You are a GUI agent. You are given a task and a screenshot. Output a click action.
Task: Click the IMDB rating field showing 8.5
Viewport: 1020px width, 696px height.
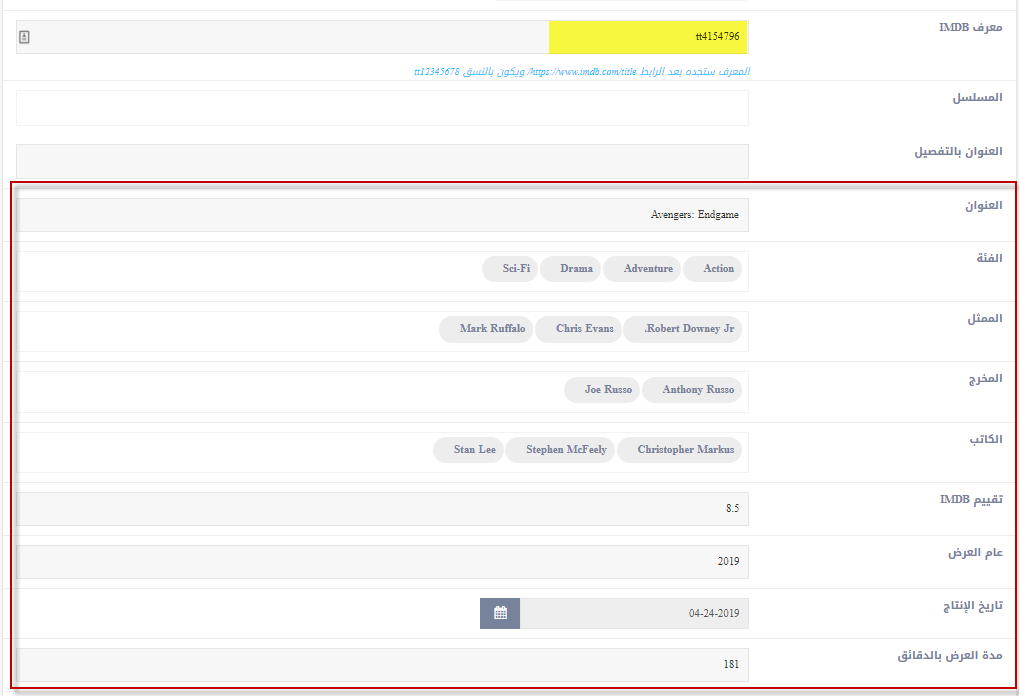[382, 509]
